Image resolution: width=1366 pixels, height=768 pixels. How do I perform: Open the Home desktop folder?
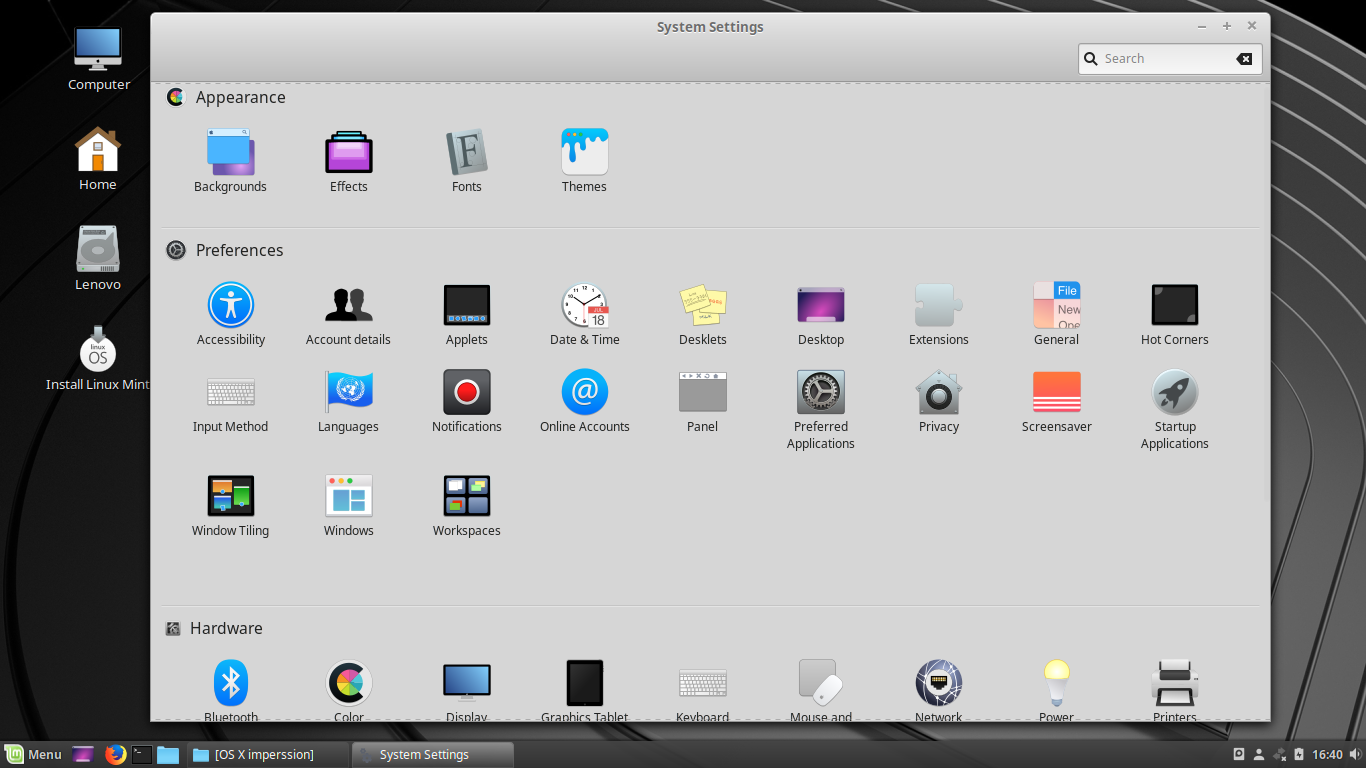[98, 159]
